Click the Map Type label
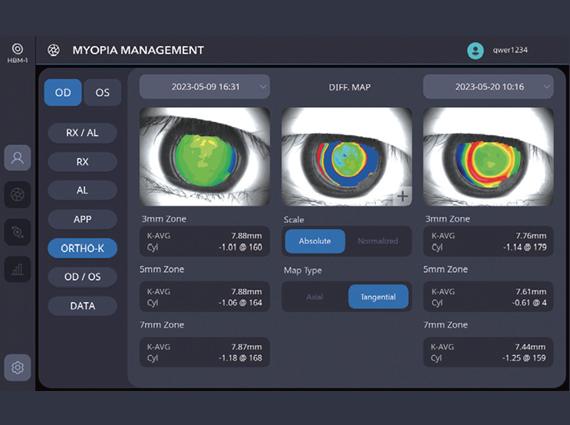 click(302, 270)
